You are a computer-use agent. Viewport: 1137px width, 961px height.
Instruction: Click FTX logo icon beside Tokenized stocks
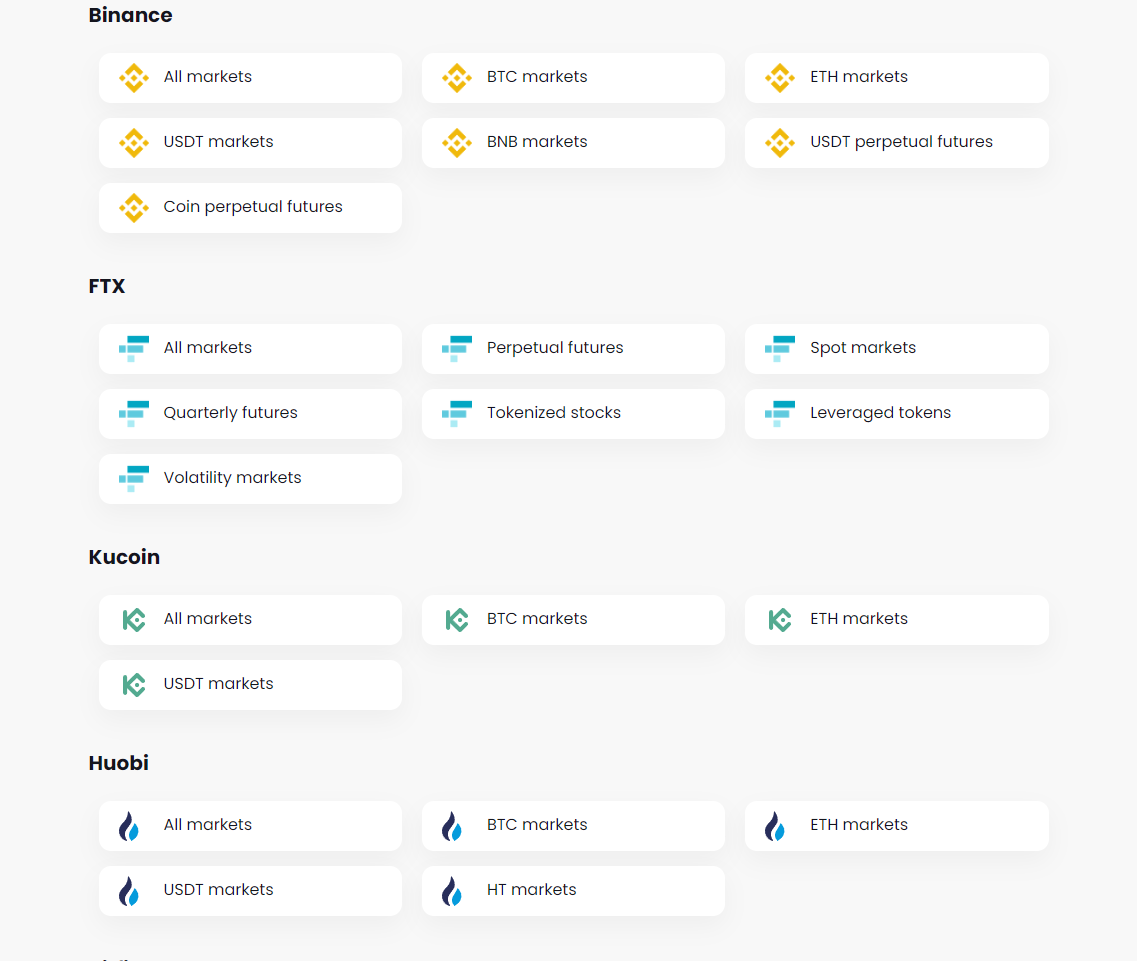(x=457, y=413)
